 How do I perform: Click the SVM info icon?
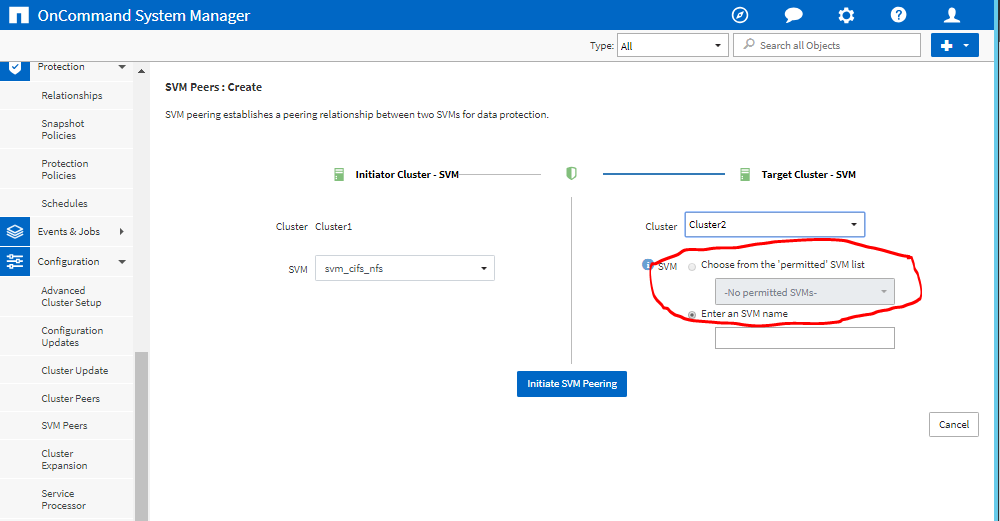647,265
